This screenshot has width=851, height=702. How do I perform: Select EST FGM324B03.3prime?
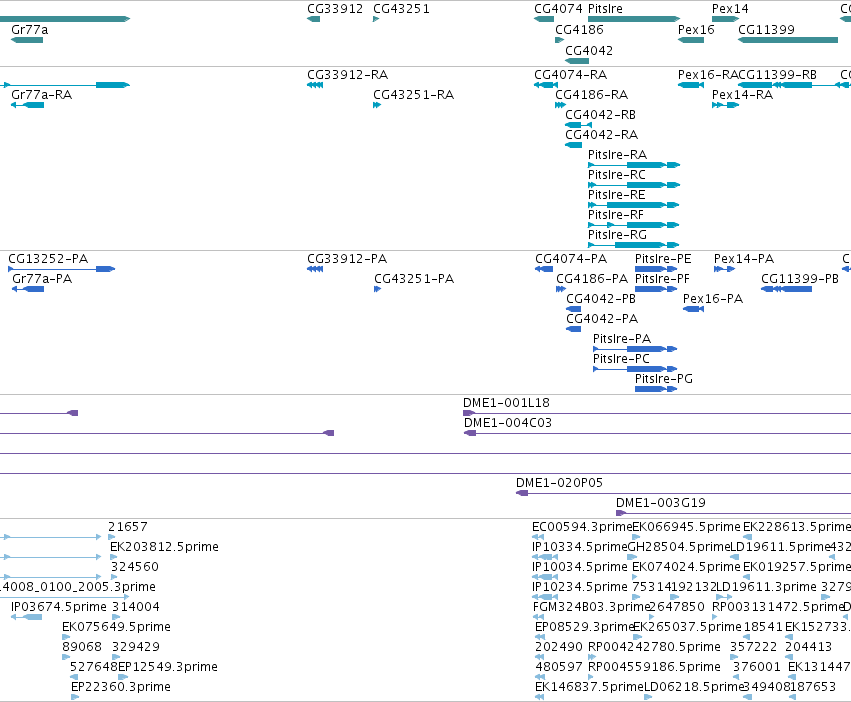(x=538, y=617)
